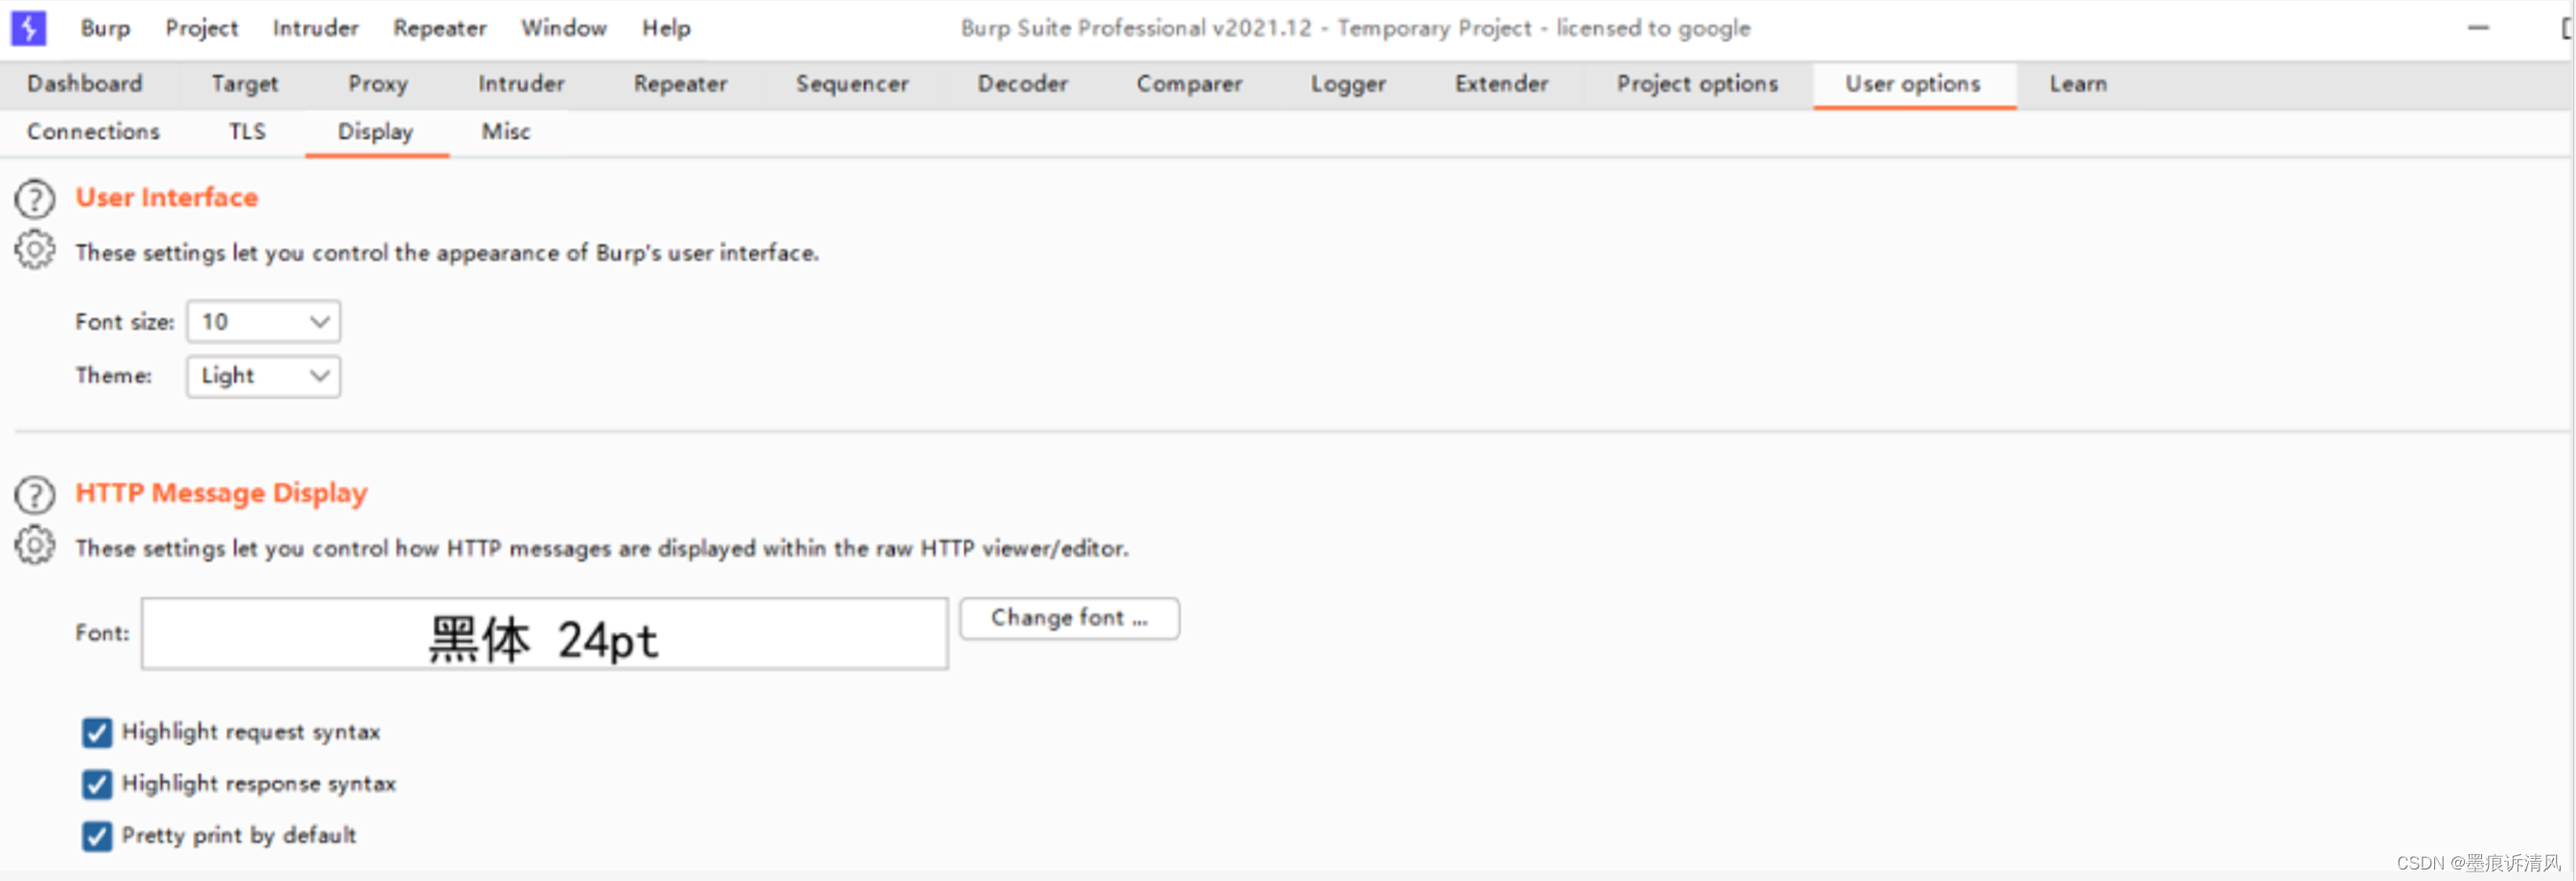Open the Project menu
This screenshot has height=881, width=2576.
click(x=202, y=28)
